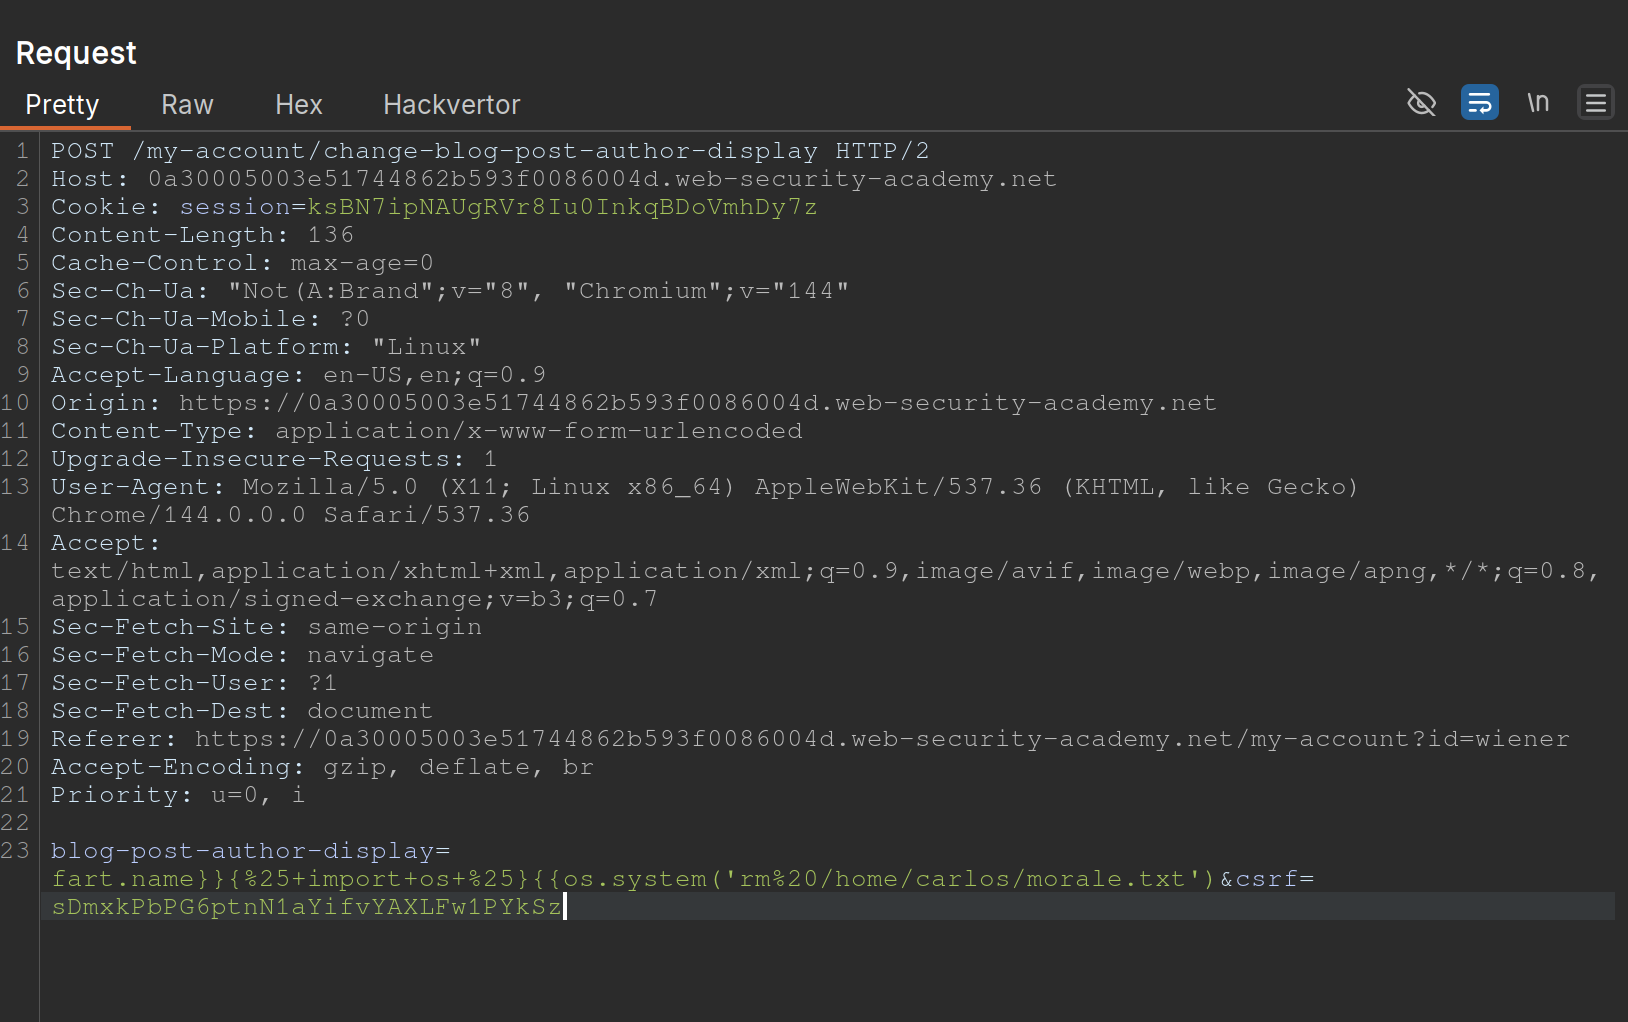The image size is (1628, 1022).
Task: Open the Hackvertor tab
Action: tap(451, 105)
